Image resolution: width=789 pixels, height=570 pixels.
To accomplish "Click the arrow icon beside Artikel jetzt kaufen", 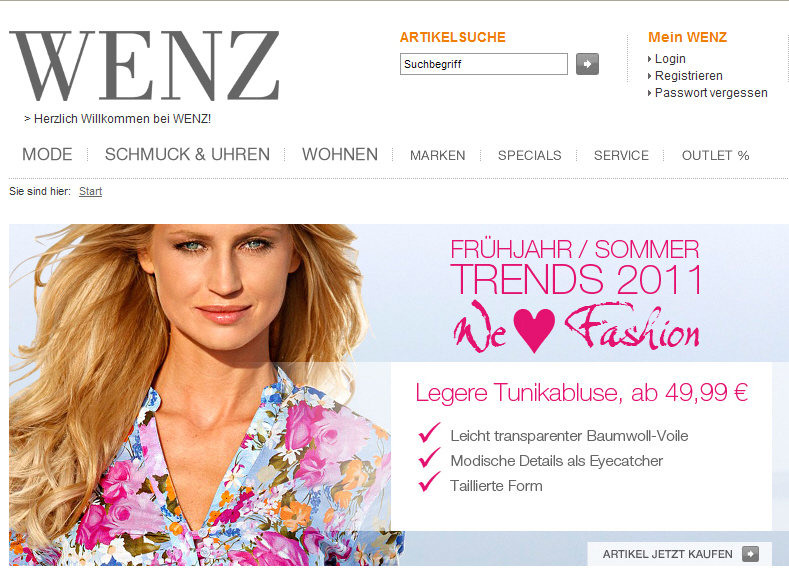I will (x=750, y=554).
